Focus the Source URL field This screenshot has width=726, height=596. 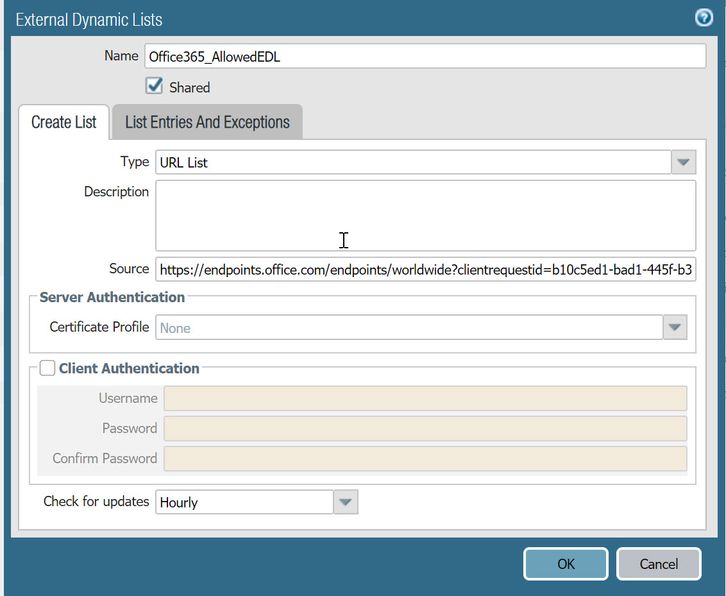[425, 269]
